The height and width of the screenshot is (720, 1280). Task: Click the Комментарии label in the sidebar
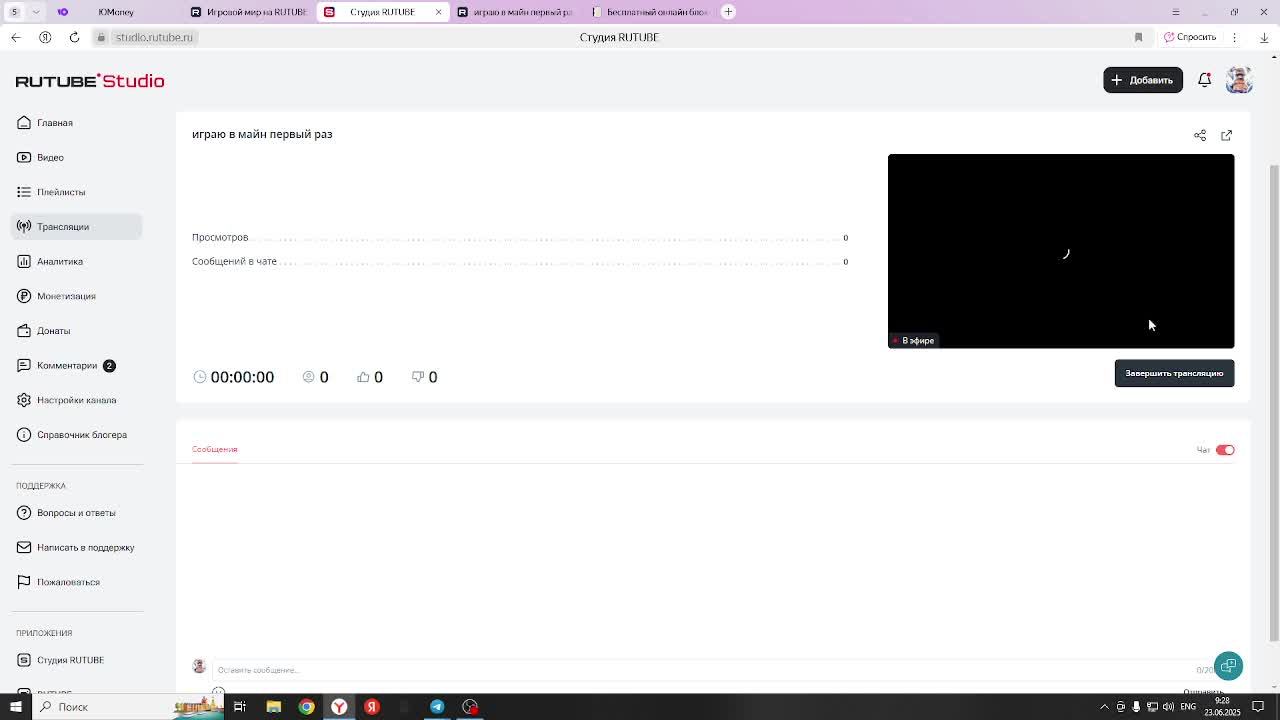(67, 365)
